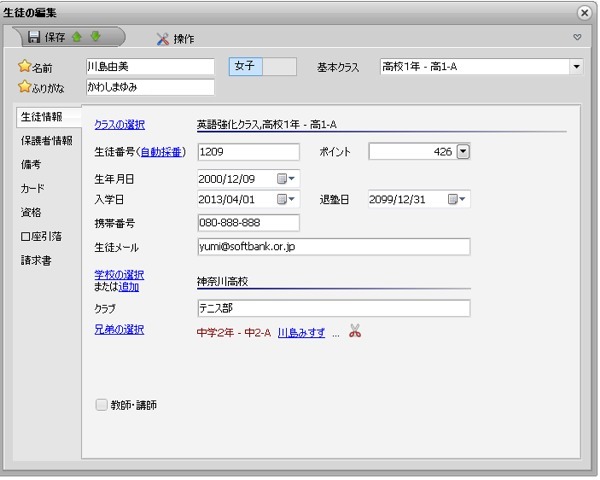Open the 退塾日 calendar picker

(458, 199)
